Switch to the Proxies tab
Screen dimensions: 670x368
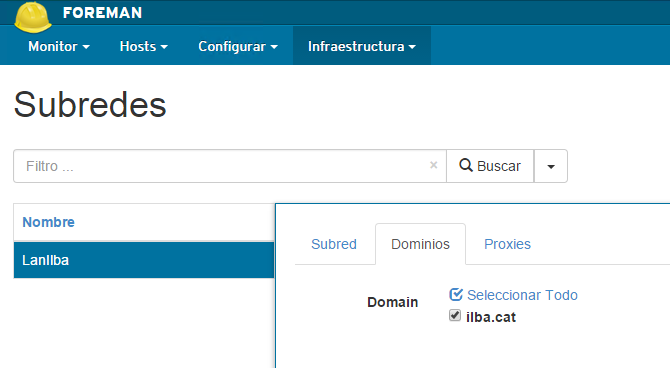[x=507, y=244]
